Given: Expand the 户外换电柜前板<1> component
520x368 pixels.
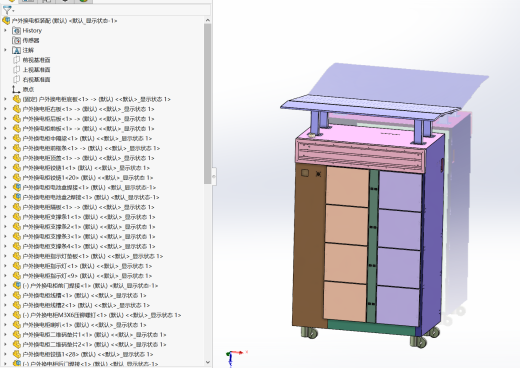Looking at the screenshot, I should (5, 129).
